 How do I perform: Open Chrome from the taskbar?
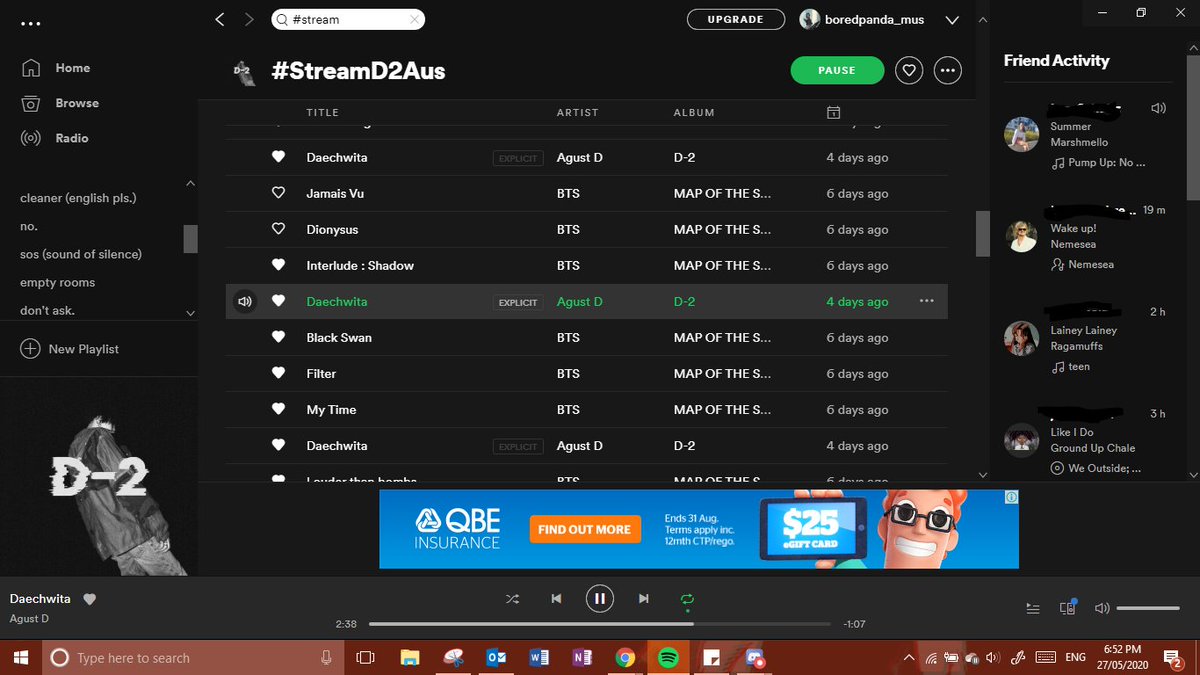click(x=626, y=658)
